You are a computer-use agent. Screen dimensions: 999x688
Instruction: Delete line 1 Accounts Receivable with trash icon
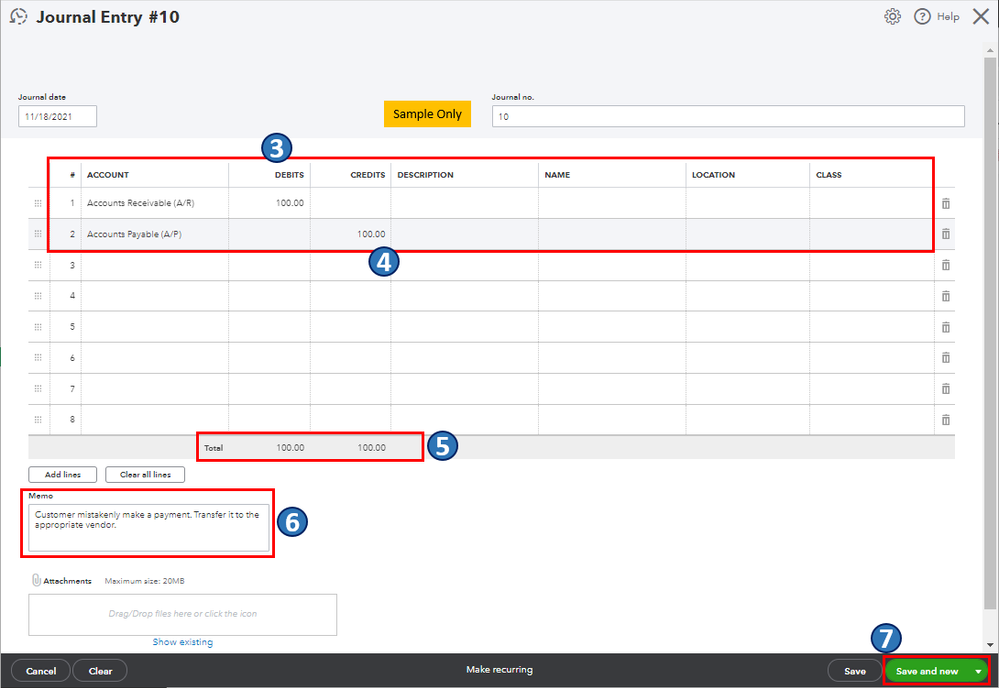click(x=945, y=203)
